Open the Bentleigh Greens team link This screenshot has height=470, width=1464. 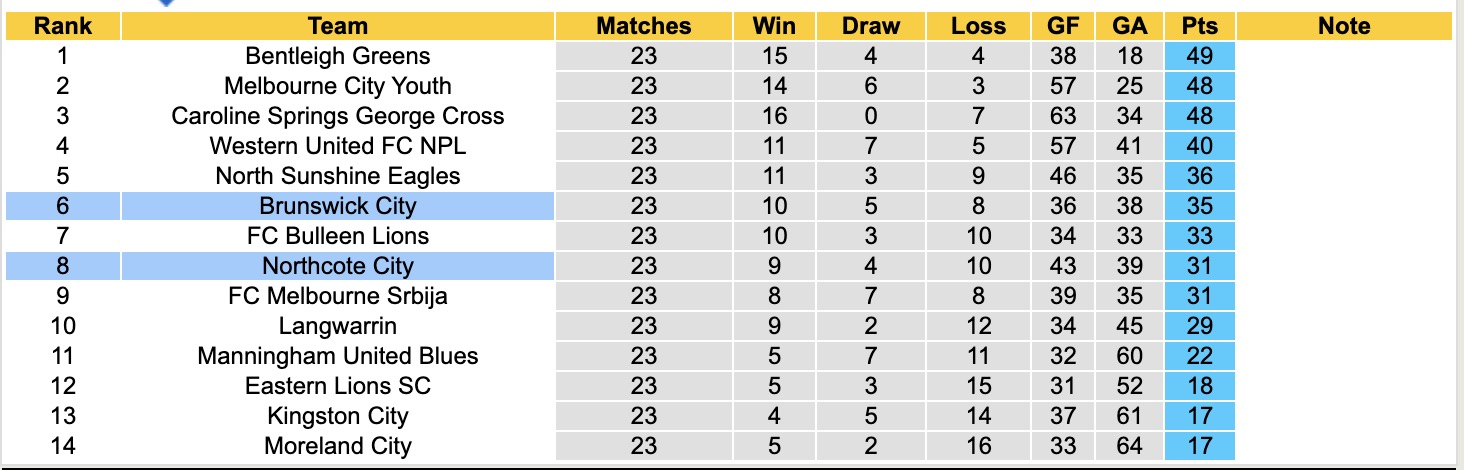click(338, 56)
